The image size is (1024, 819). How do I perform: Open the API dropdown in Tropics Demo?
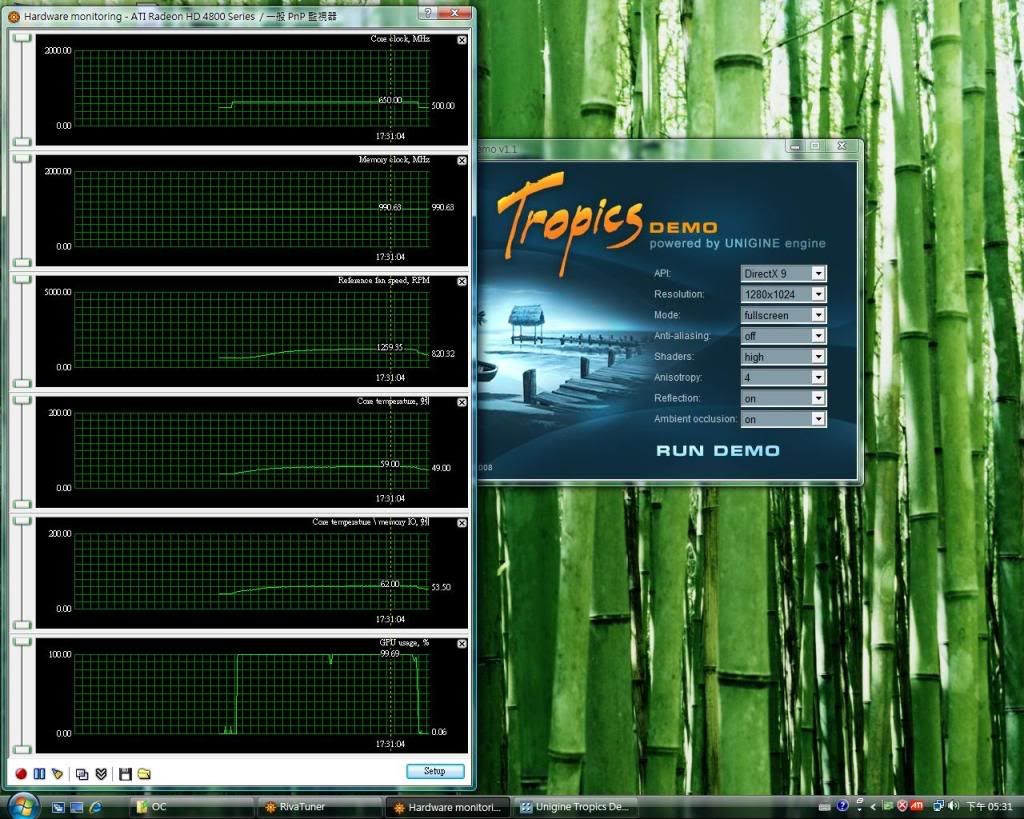click(x=783, y=273)
